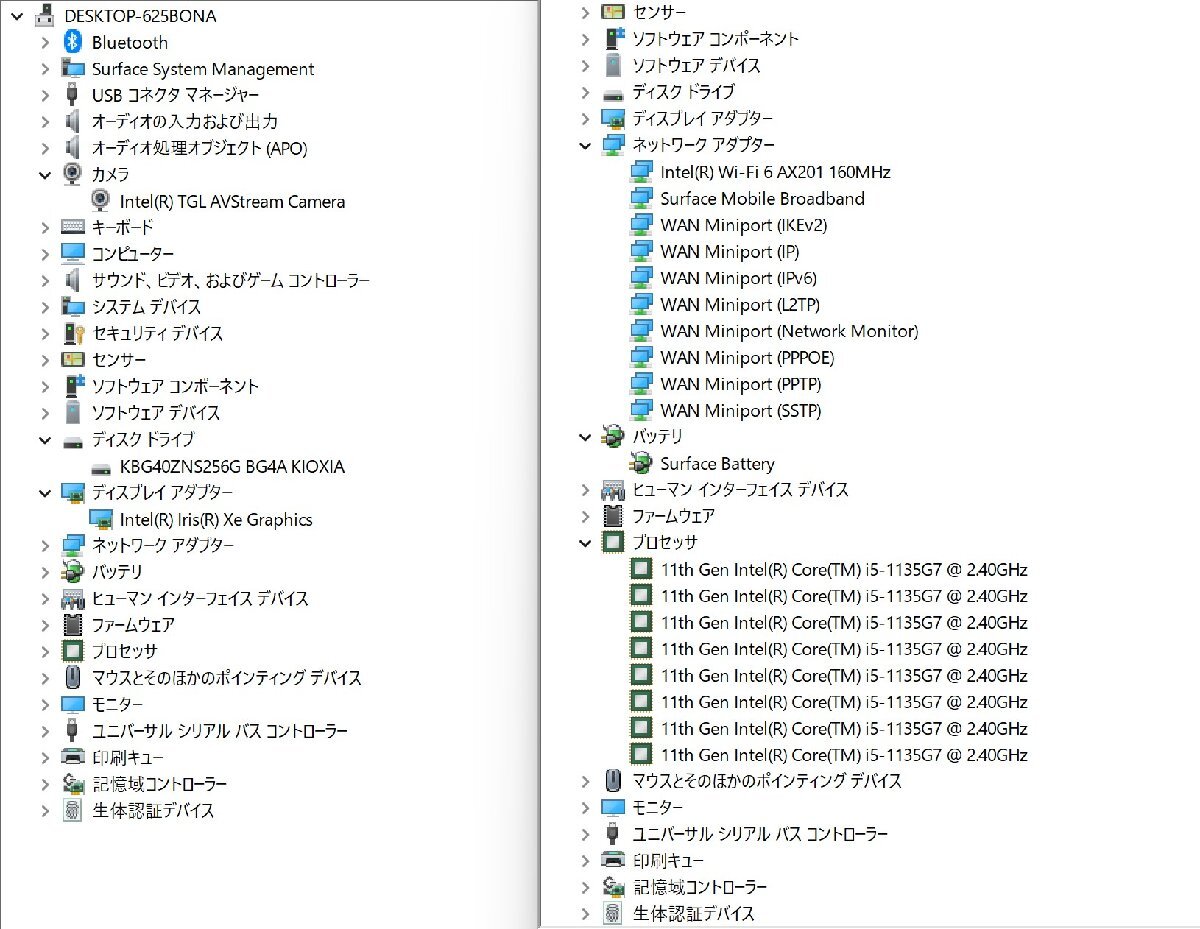Collapse the expanded ディスク ドライブ node
This screenshot has width=1200, height=929.
tap(45, 439)
